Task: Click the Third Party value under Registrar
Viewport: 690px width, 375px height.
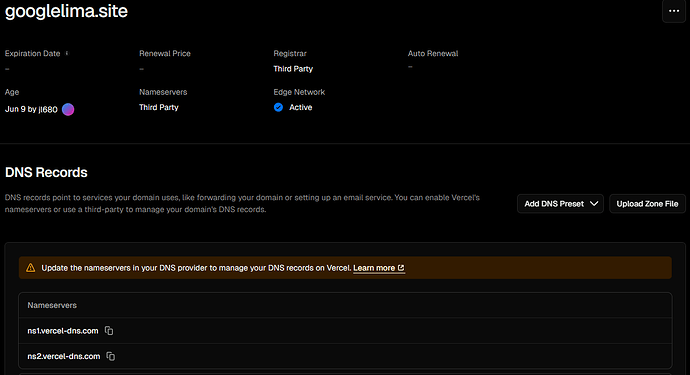Action: pyautogui.click(x=293, y=69)
